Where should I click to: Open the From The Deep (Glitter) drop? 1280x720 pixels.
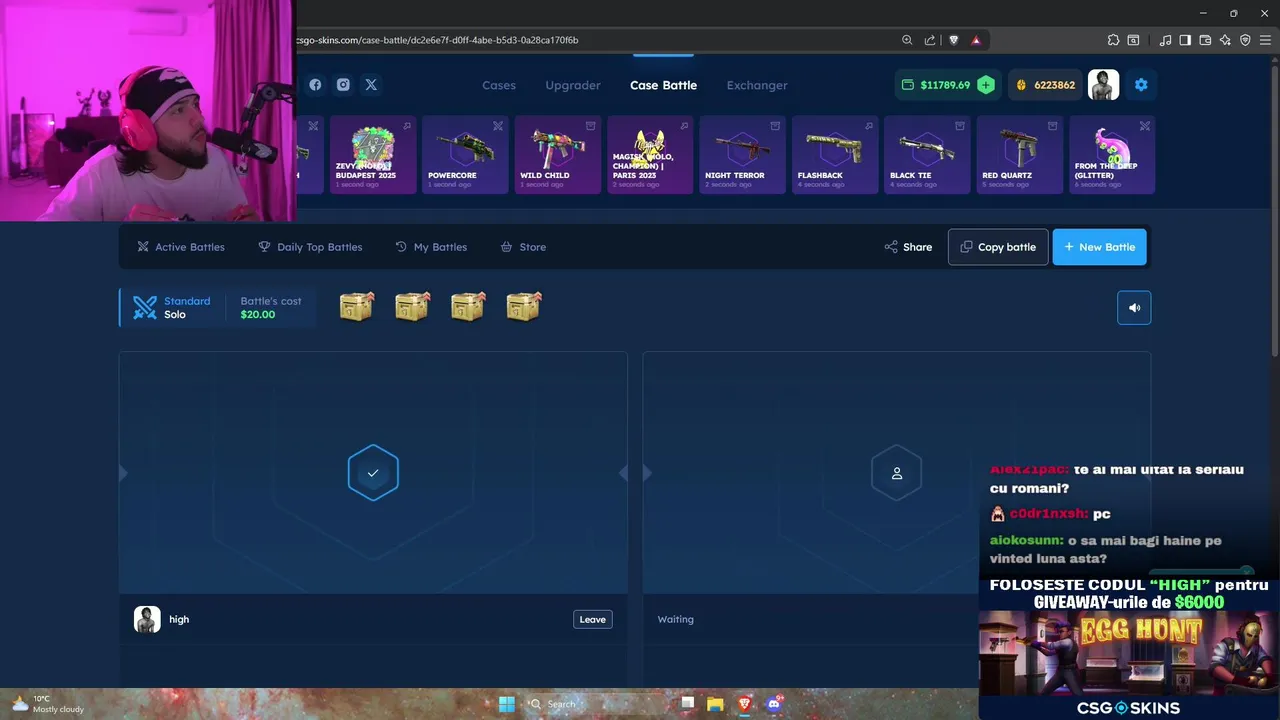click(1112, 155)
